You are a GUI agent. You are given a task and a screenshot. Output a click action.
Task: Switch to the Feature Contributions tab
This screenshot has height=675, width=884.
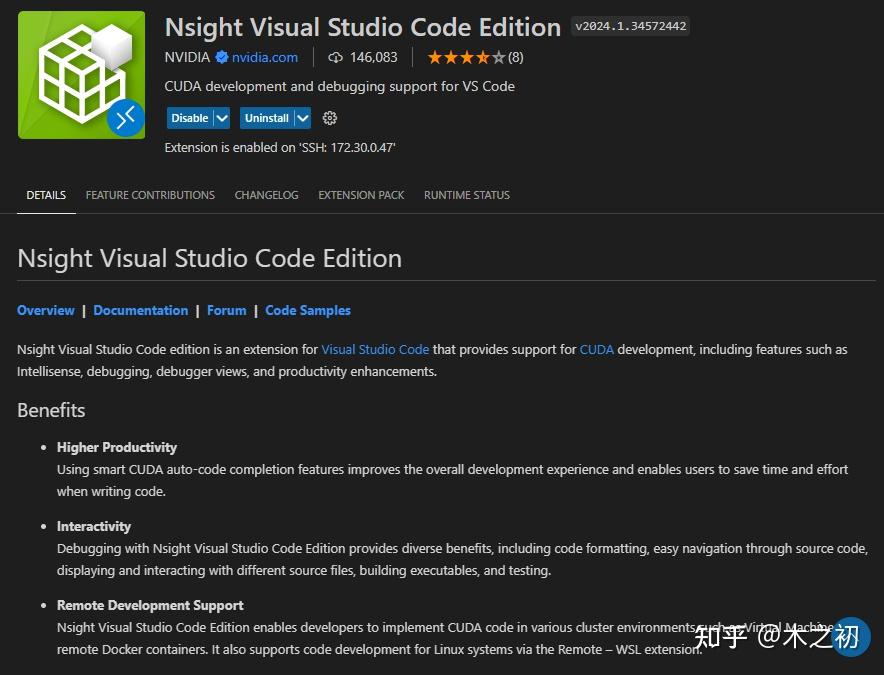(150, 195)
